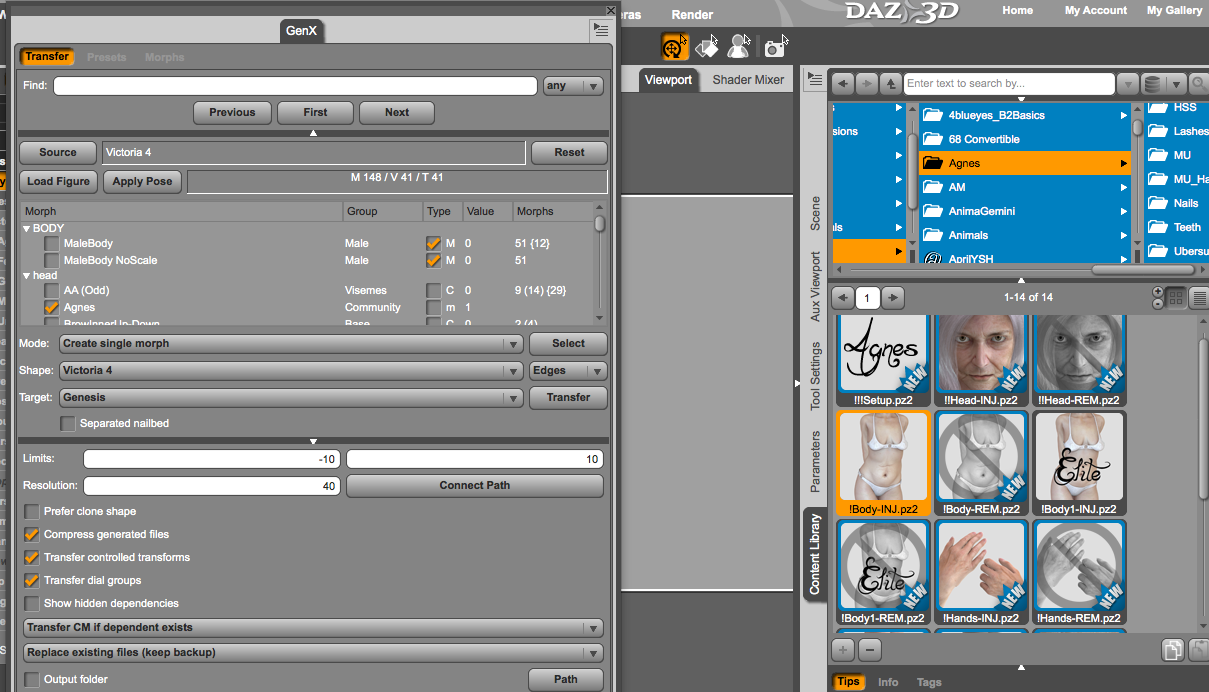Viewport: 1209px width, 692px height.
Task: Open 'Replace existing files (keep backup)' dropdown
Action: click(x=314, y=652)
